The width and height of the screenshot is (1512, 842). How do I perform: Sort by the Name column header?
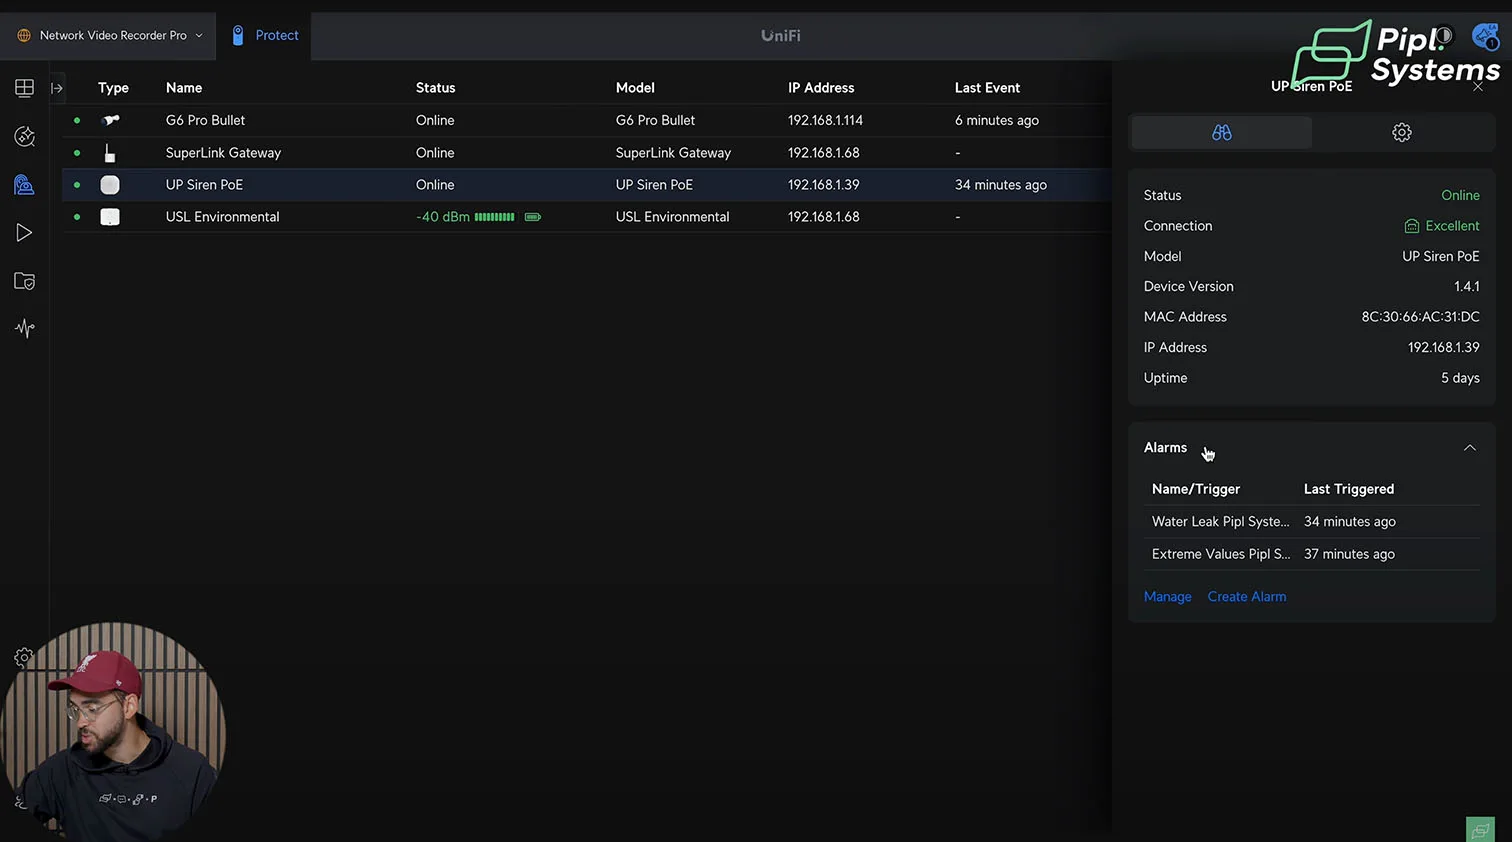[x=184, y=88]
